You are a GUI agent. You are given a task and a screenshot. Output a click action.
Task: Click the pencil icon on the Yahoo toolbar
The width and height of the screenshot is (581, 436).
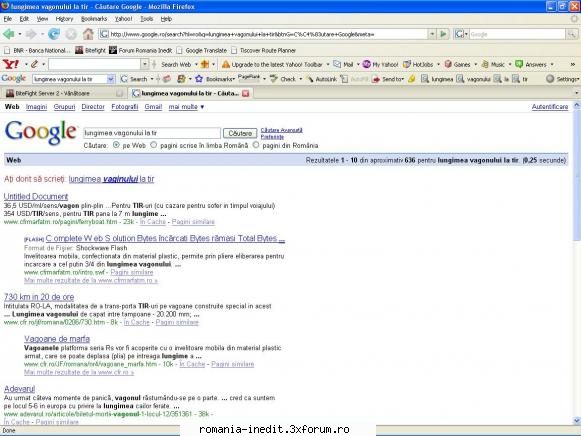point(34,64)
